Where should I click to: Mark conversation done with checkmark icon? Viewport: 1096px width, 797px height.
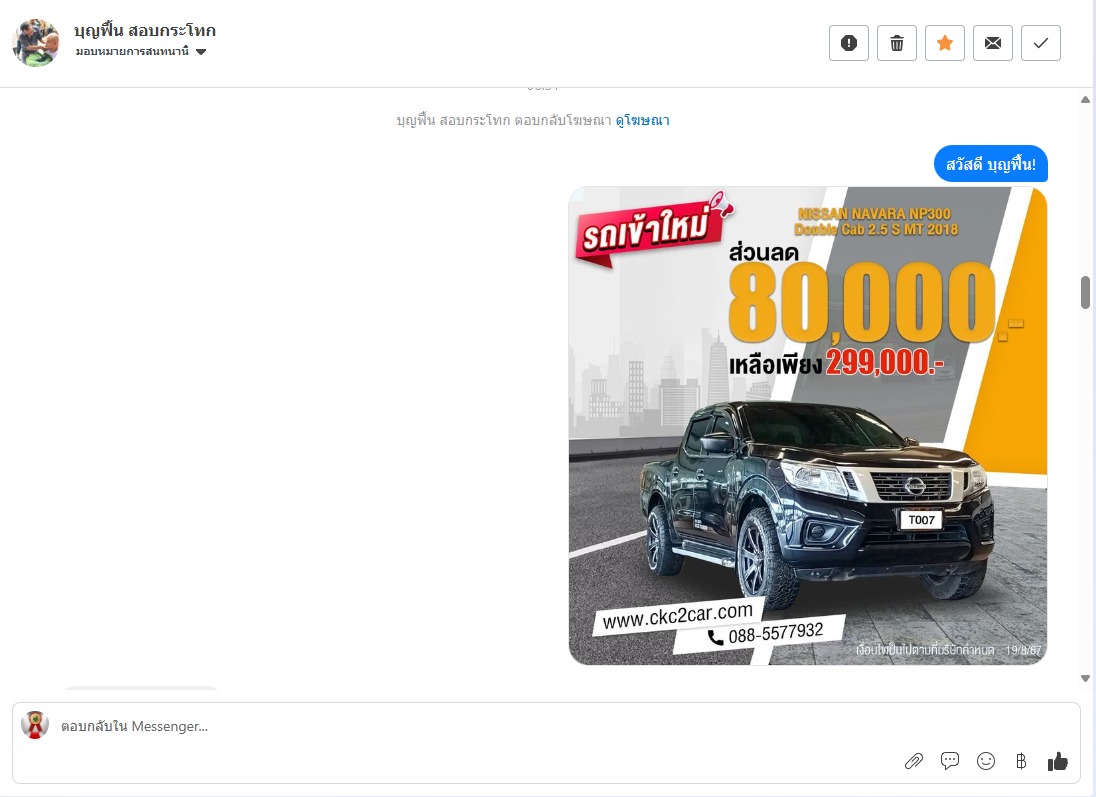tap(1041, 43)
